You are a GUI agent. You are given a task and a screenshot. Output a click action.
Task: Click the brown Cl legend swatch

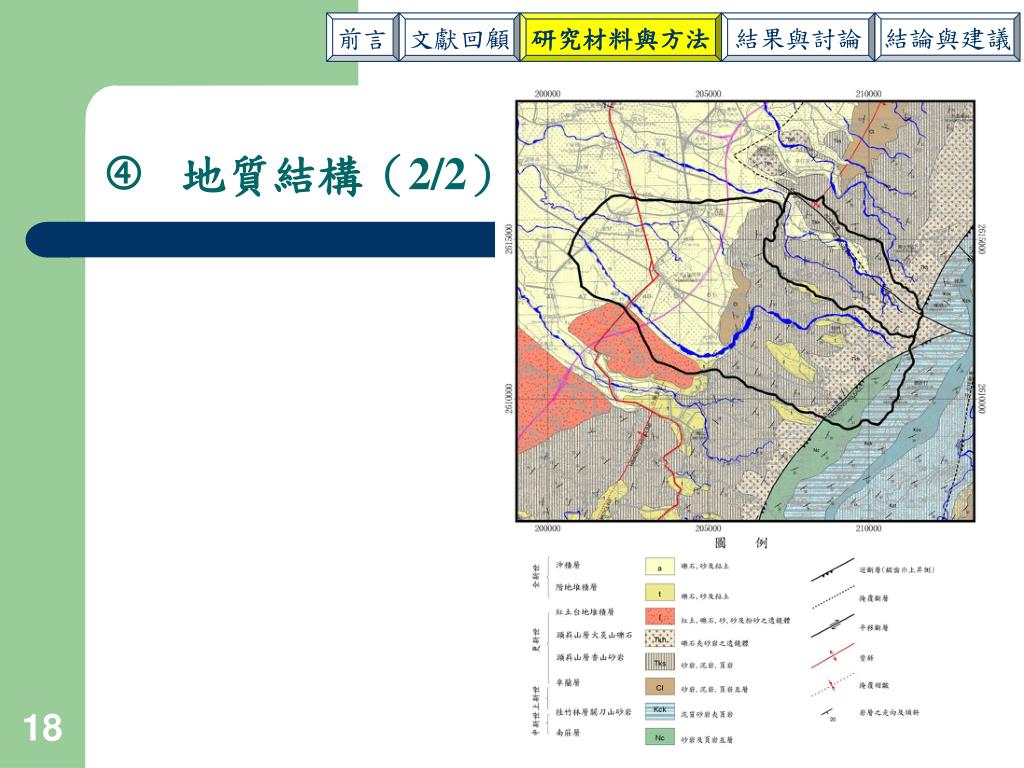click(x=660, y=687)
